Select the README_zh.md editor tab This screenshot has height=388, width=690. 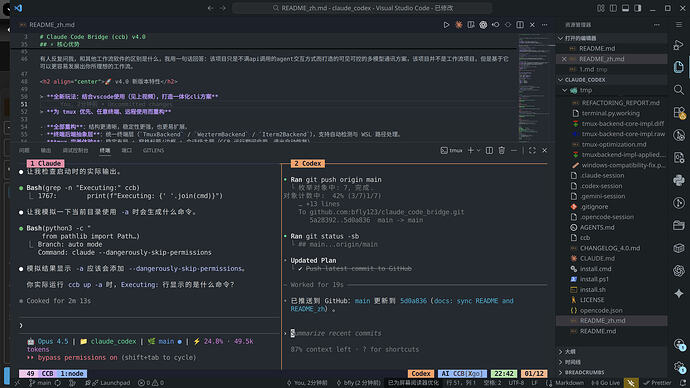tap(48, 25)
